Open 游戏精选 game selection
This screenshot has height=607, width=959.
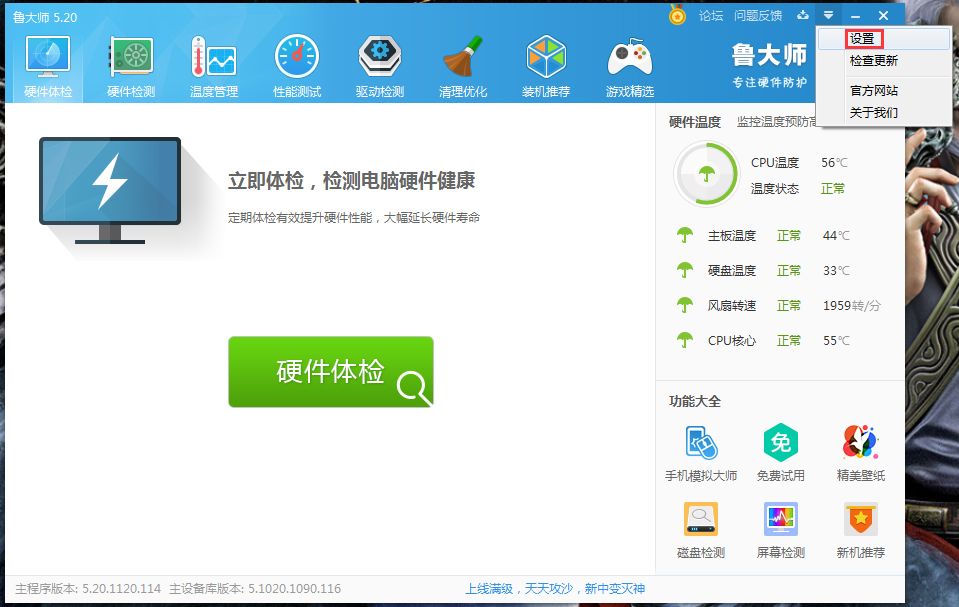[628, 62]
